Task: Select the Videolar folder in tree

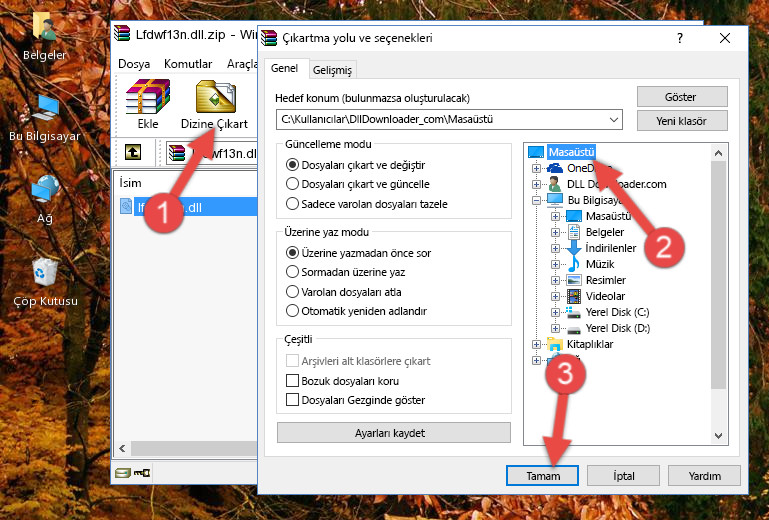Action: [x=605, y=296]
